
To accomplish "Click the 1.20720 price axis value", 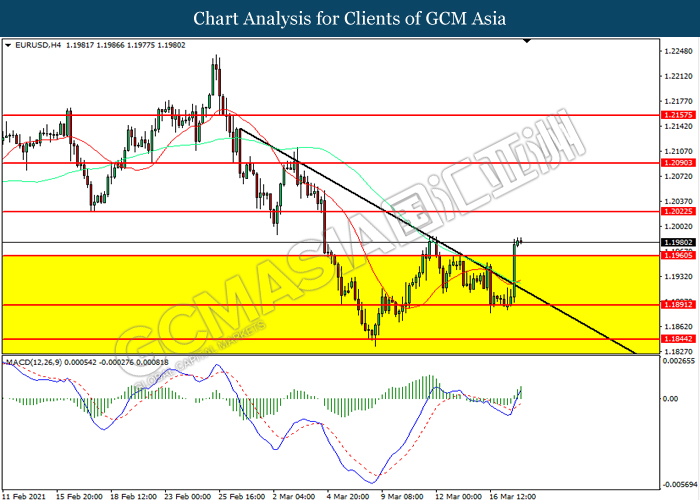I will (679, 176).
